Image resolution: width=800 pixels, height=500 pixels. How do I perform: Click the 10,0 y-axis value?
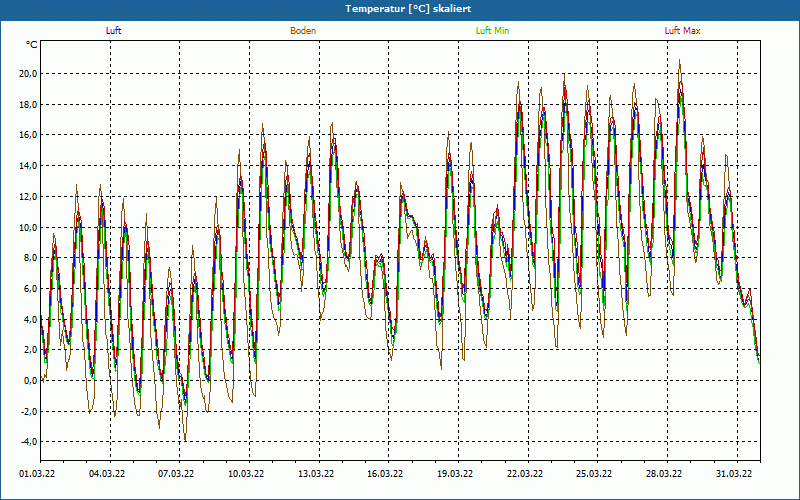[29, 228]
